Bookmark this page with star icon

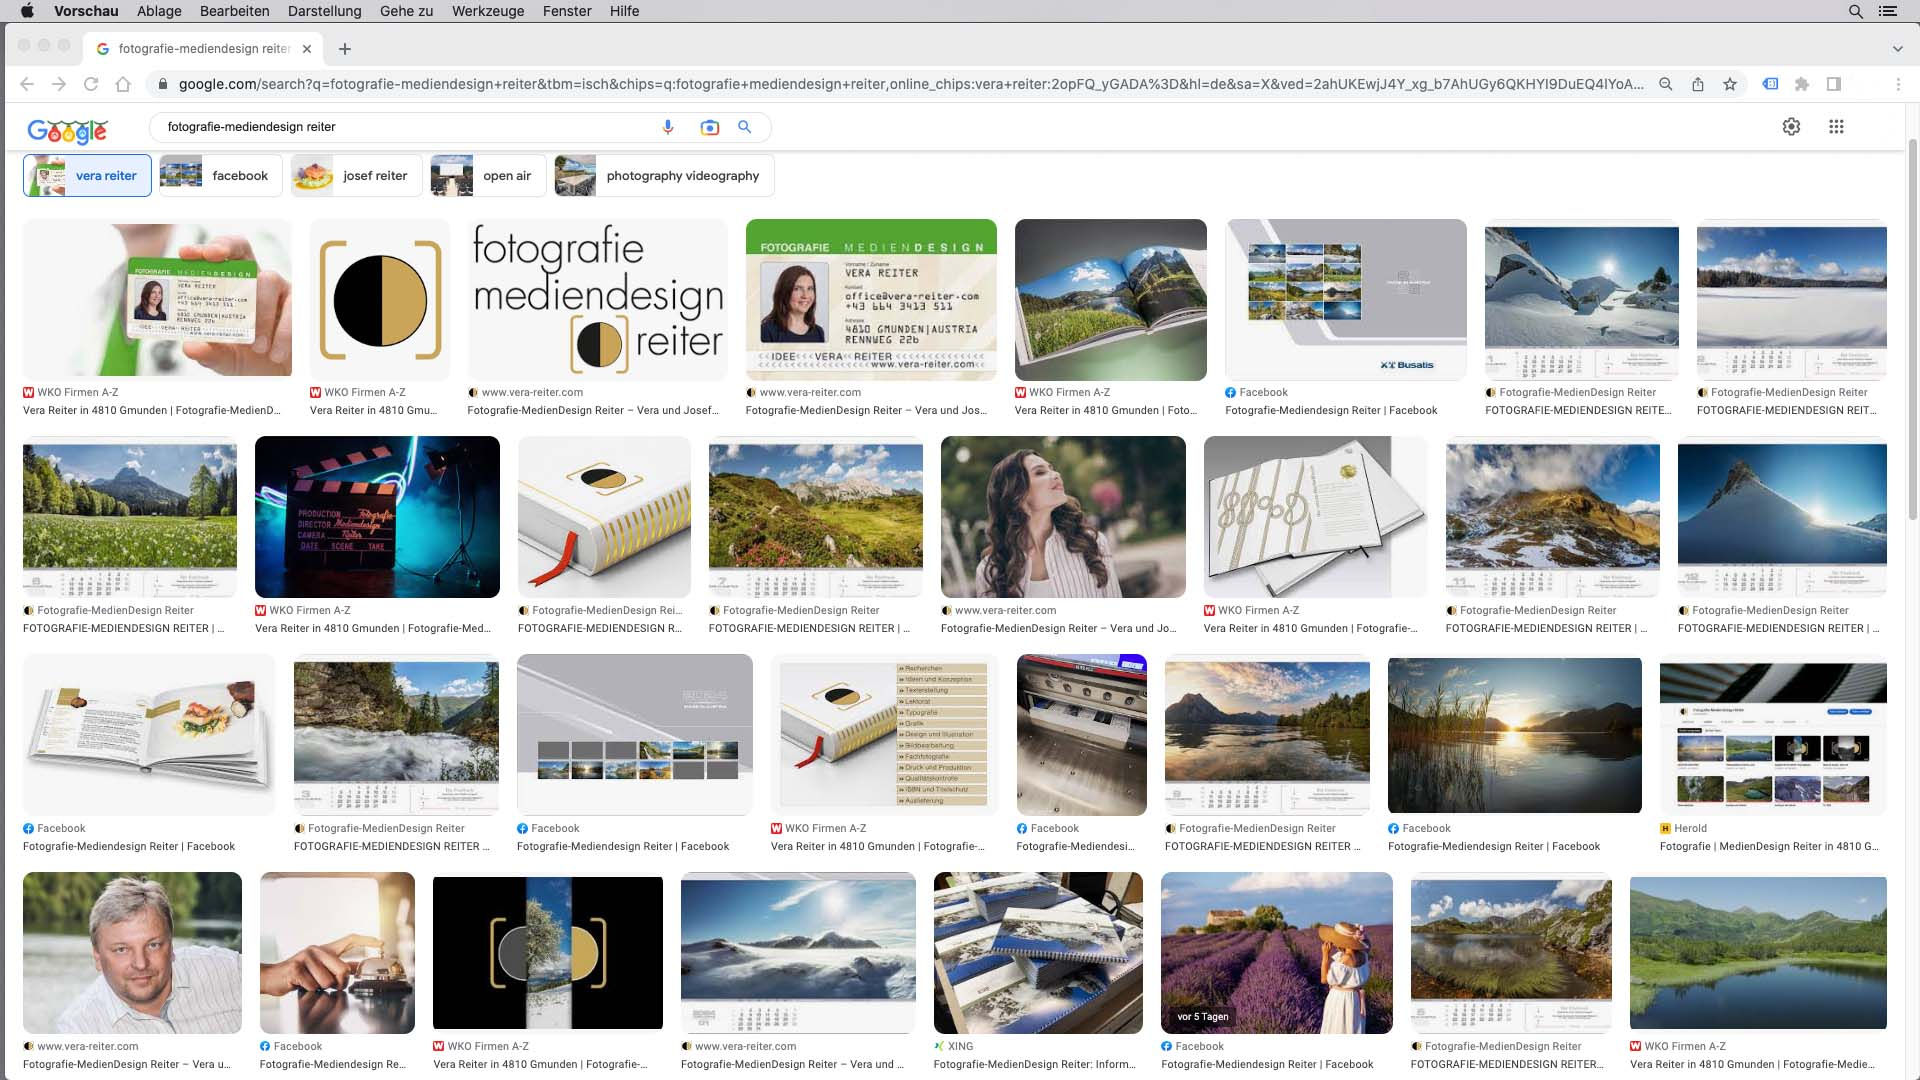(1730, 84)
